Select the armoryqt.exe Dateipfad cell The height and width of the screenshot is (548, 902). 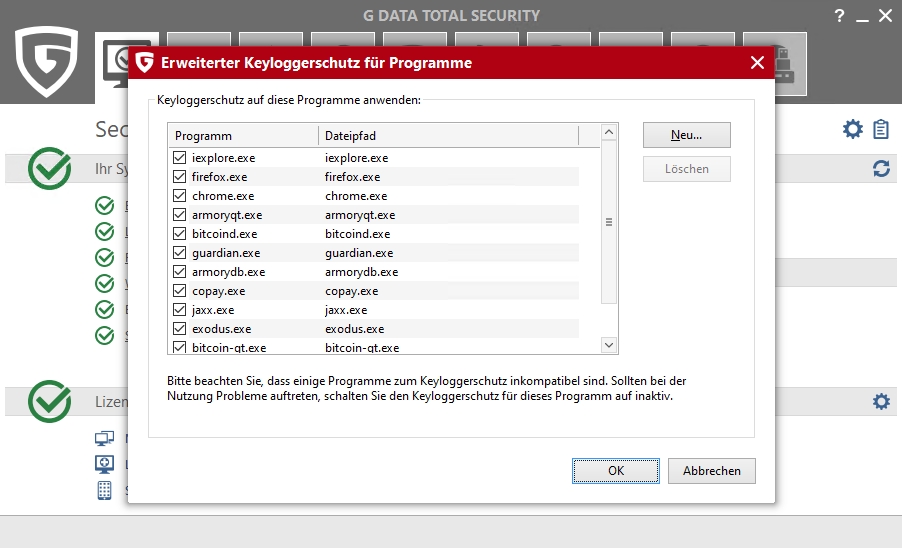360,214
